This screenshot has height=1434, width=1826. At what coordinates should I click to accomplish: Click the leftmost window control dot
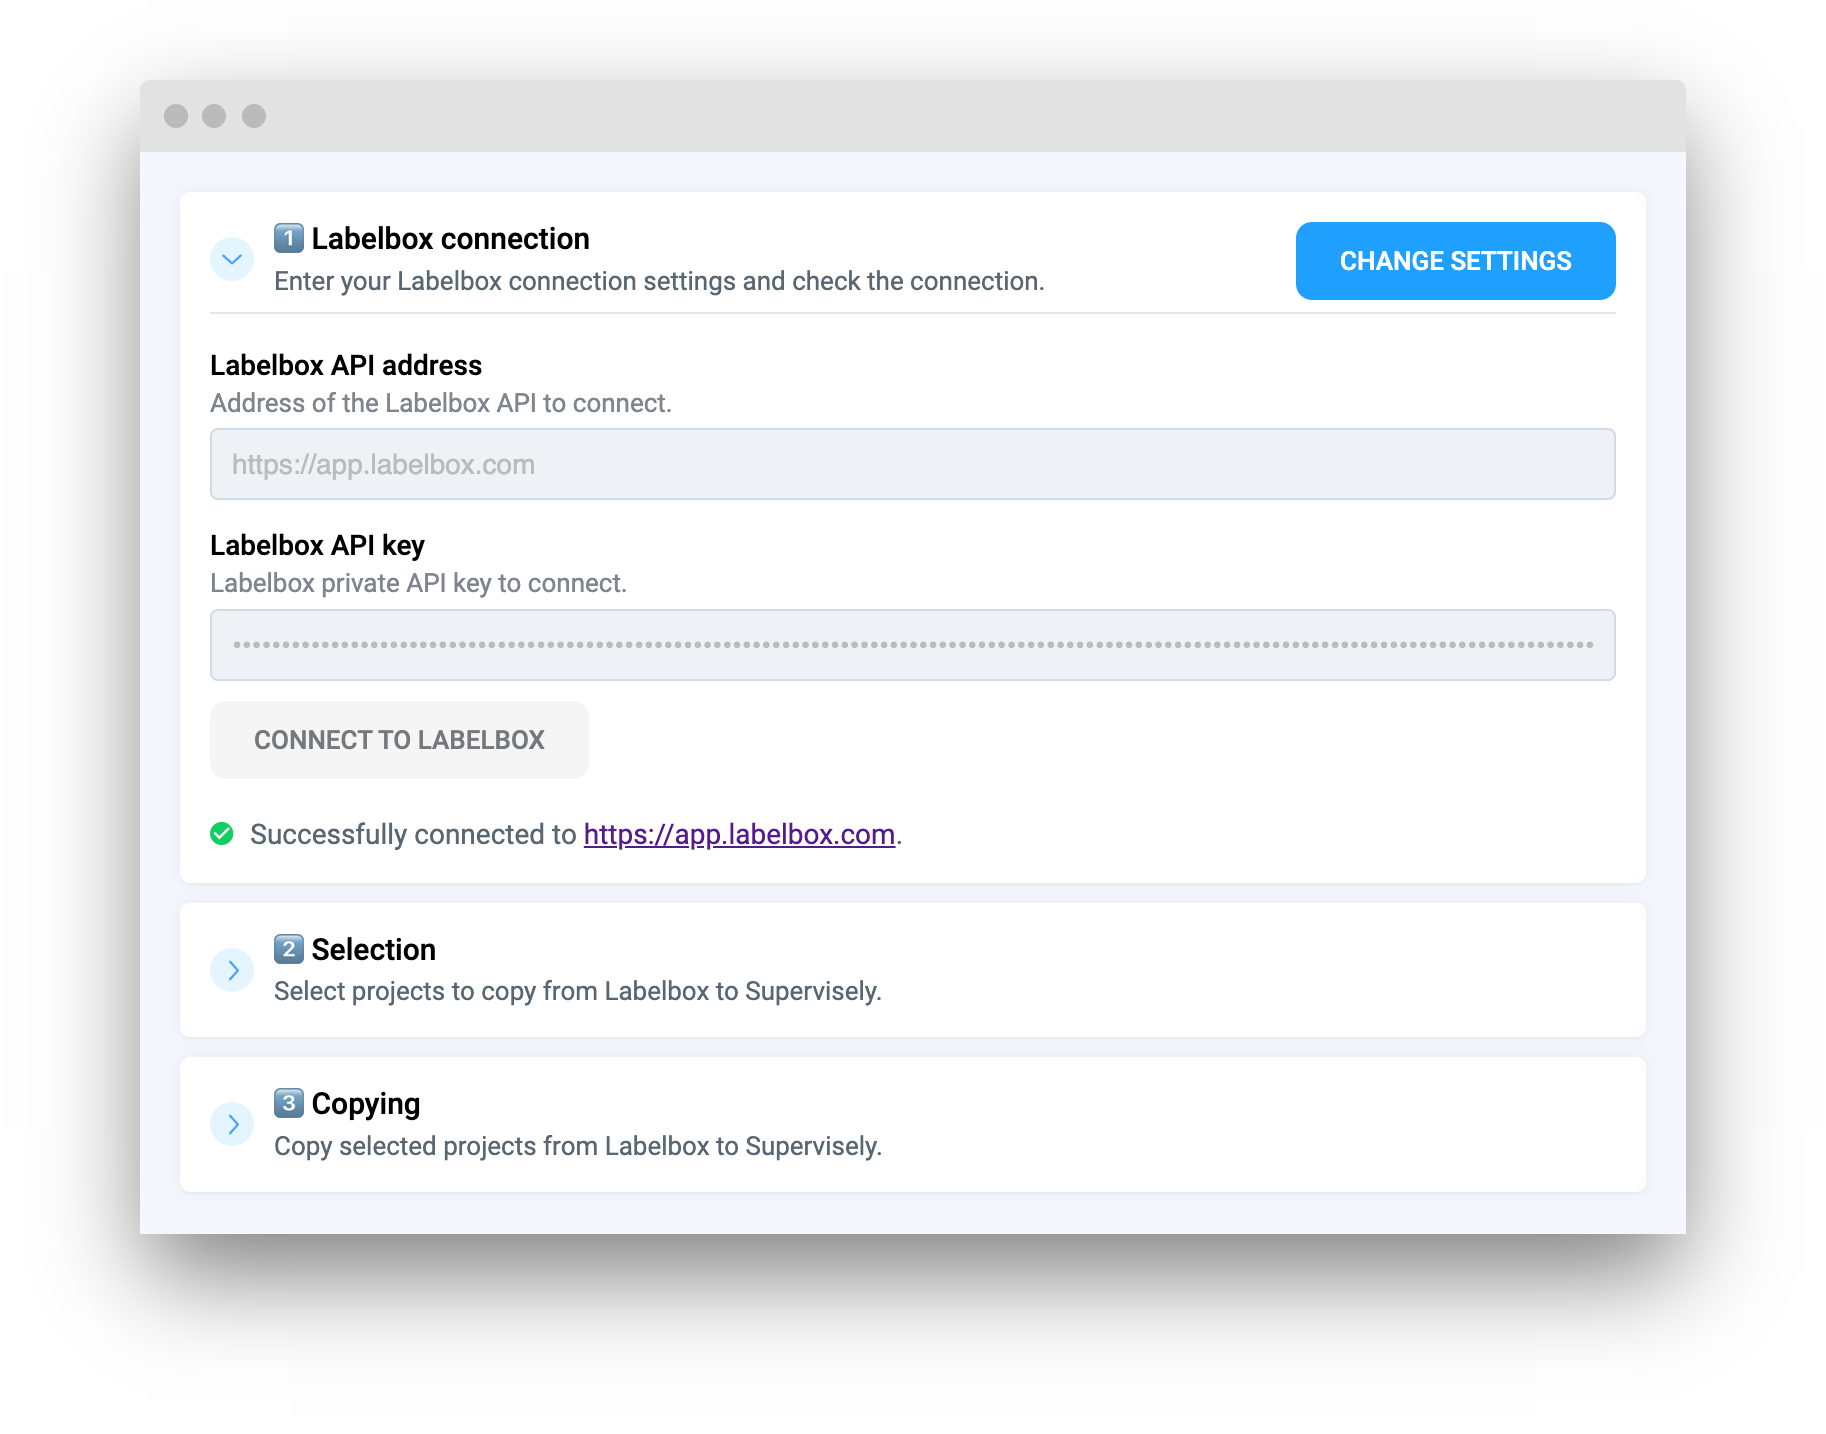(179, 116)
